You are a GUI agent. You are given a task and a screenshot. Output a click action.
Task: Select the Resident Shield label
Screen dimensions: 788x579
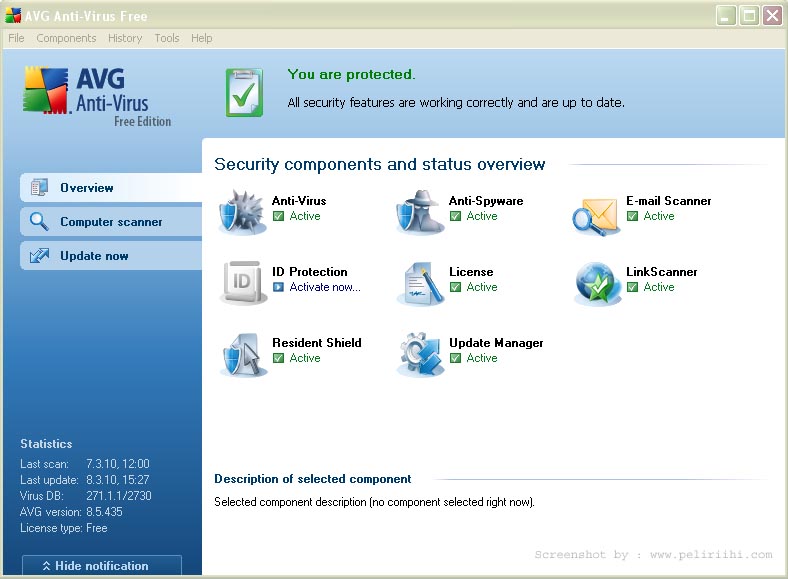tap(317, 342)
